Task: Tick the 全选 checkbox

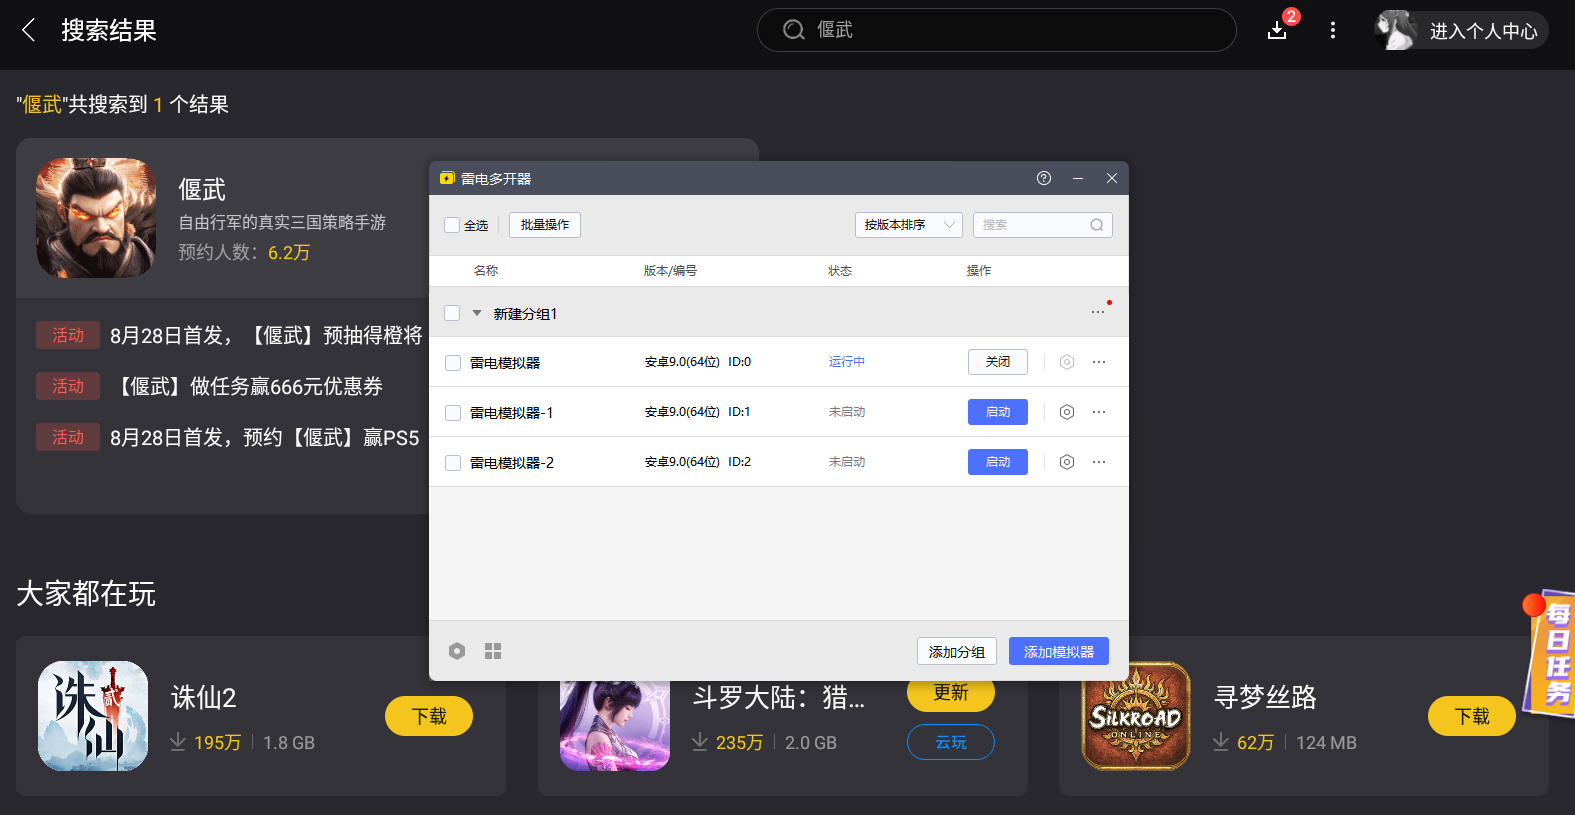Action: click(x=452, y=225)
